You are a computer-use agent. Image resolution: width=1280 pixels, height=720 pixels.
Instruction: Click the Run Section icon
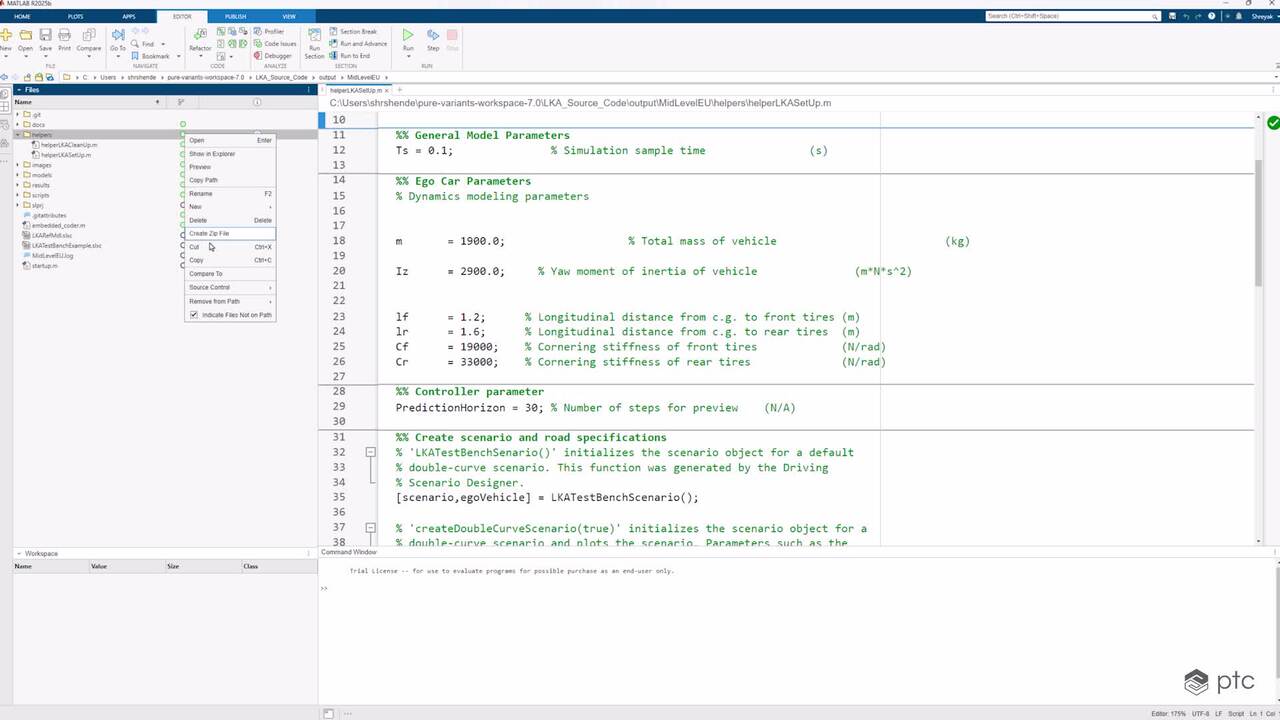[315, 40]
